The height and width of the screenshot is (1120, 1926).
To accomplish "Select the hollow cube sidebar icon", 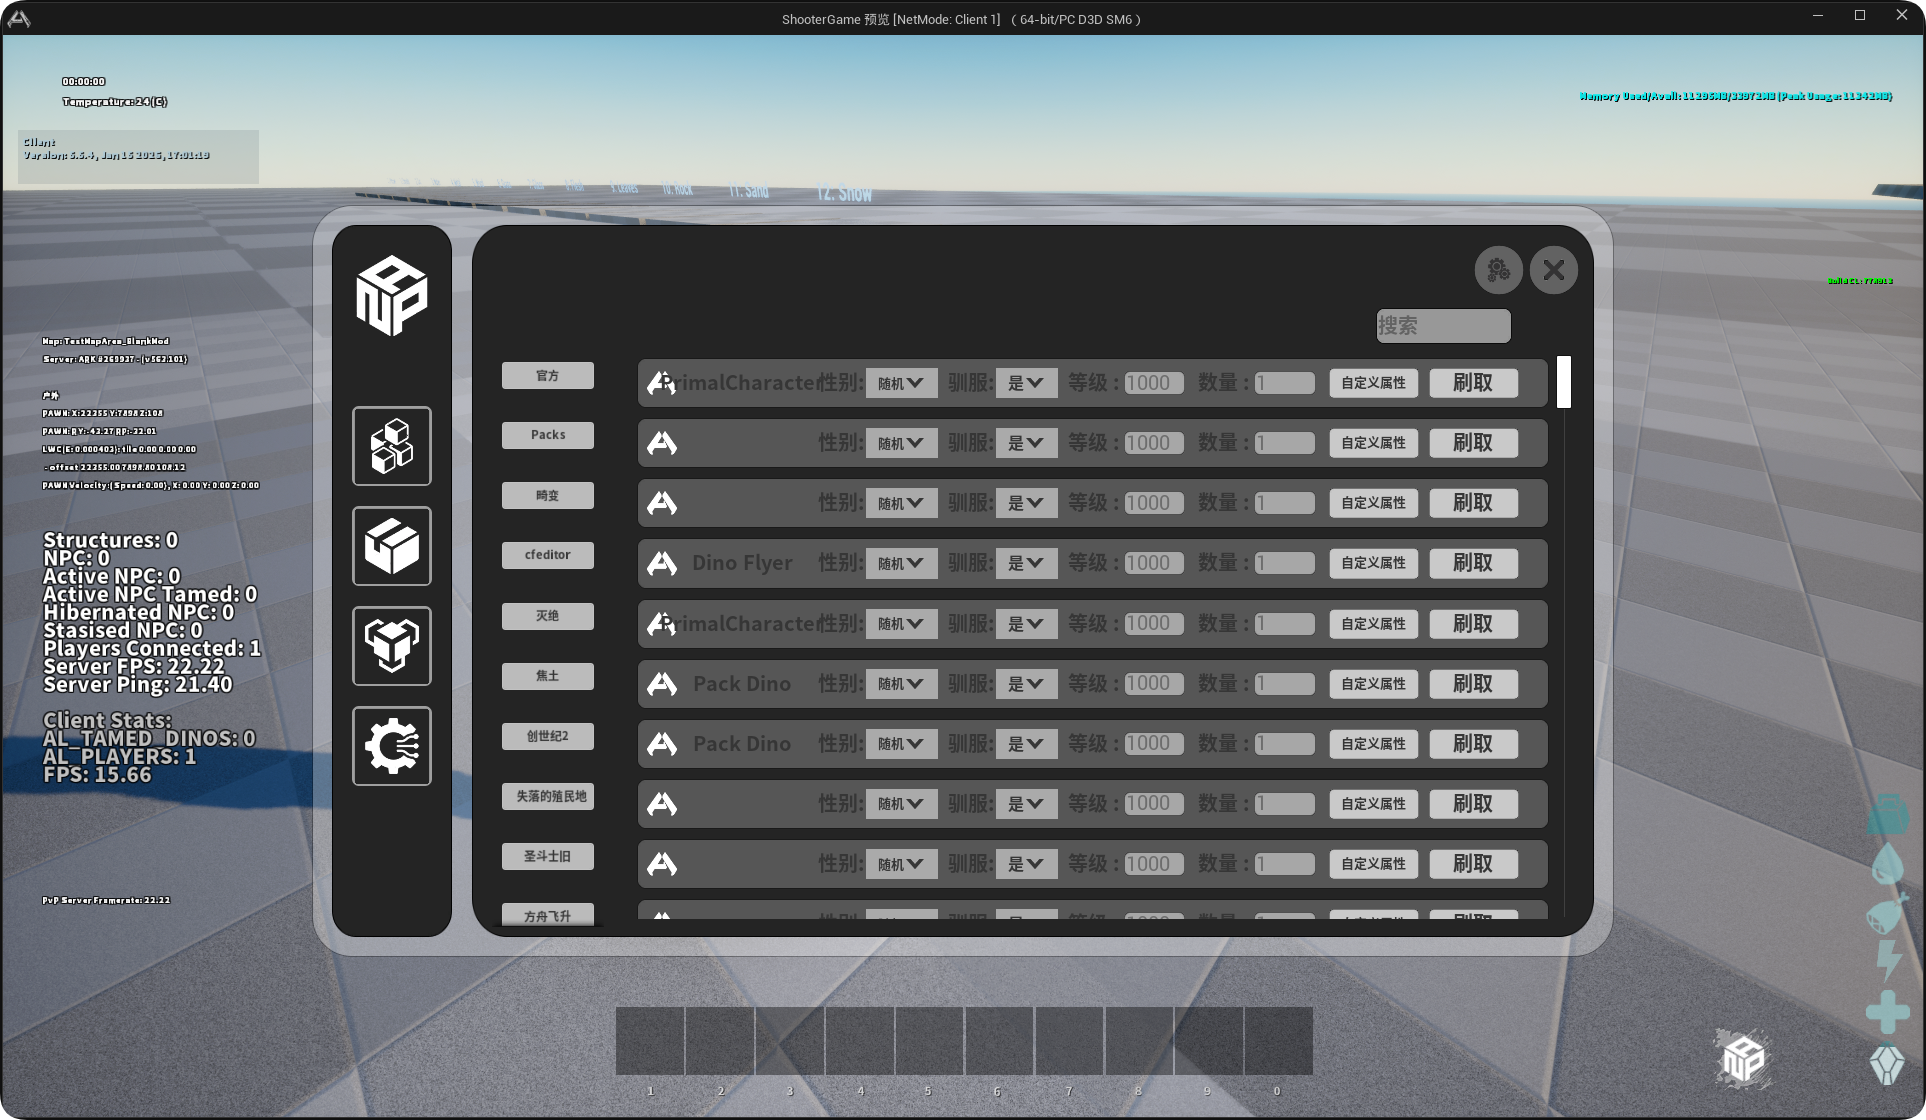I will tap(391, 646).
